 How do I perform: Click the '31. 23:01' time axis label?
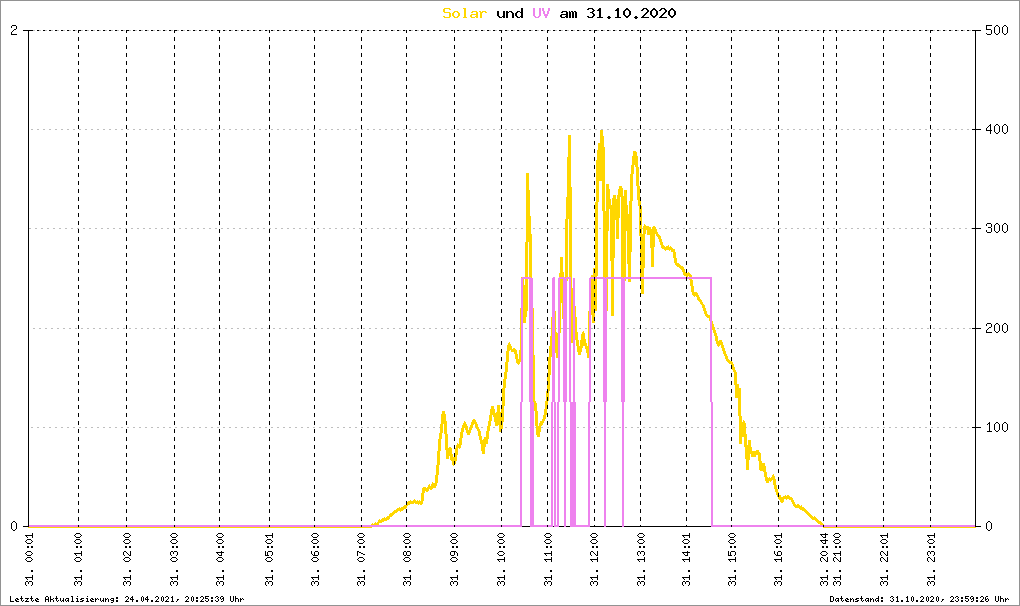click(931, 560)
